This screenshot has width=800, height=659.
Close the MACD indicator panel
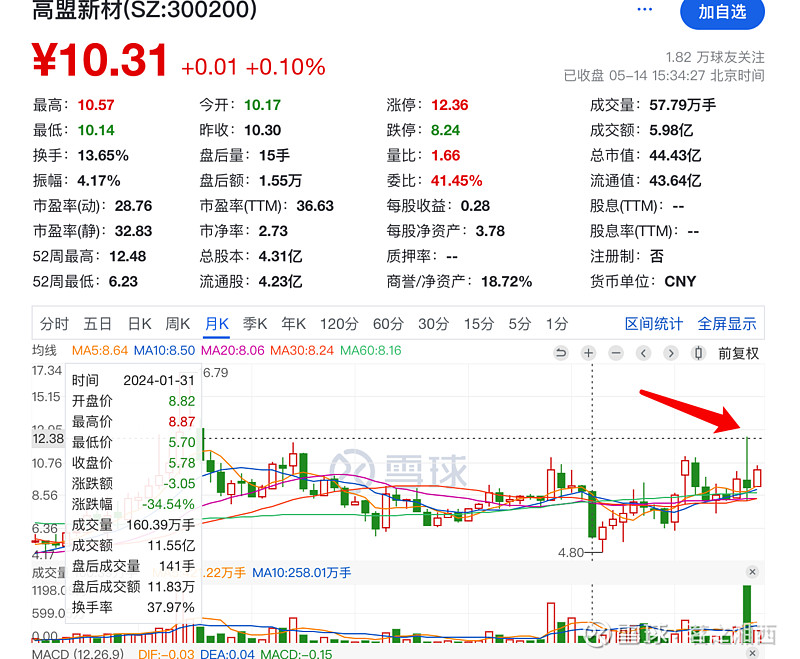tap(752, 653)
